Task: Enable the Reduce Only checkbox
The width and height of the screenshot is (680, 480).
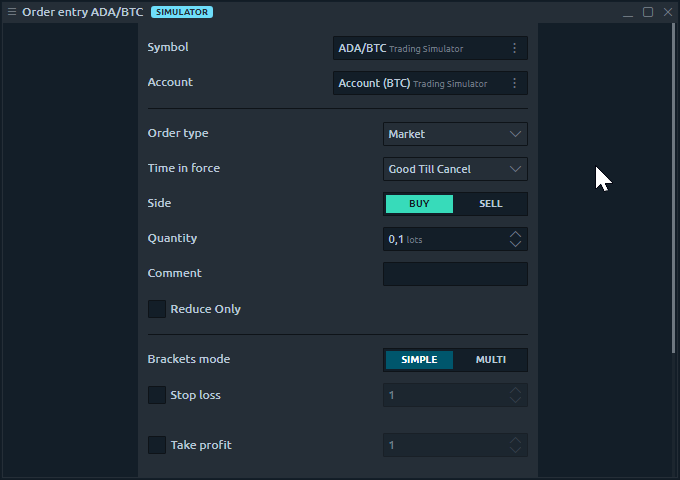Action: tap(157, 309)
